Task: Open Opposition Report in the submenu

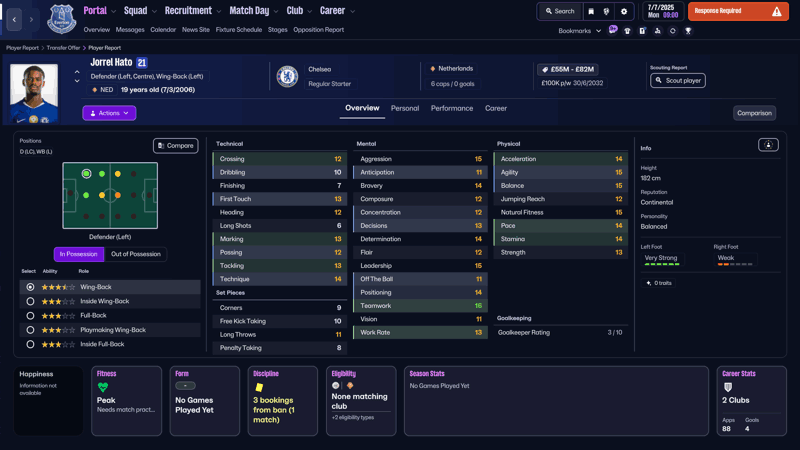Action: point(318,30)
